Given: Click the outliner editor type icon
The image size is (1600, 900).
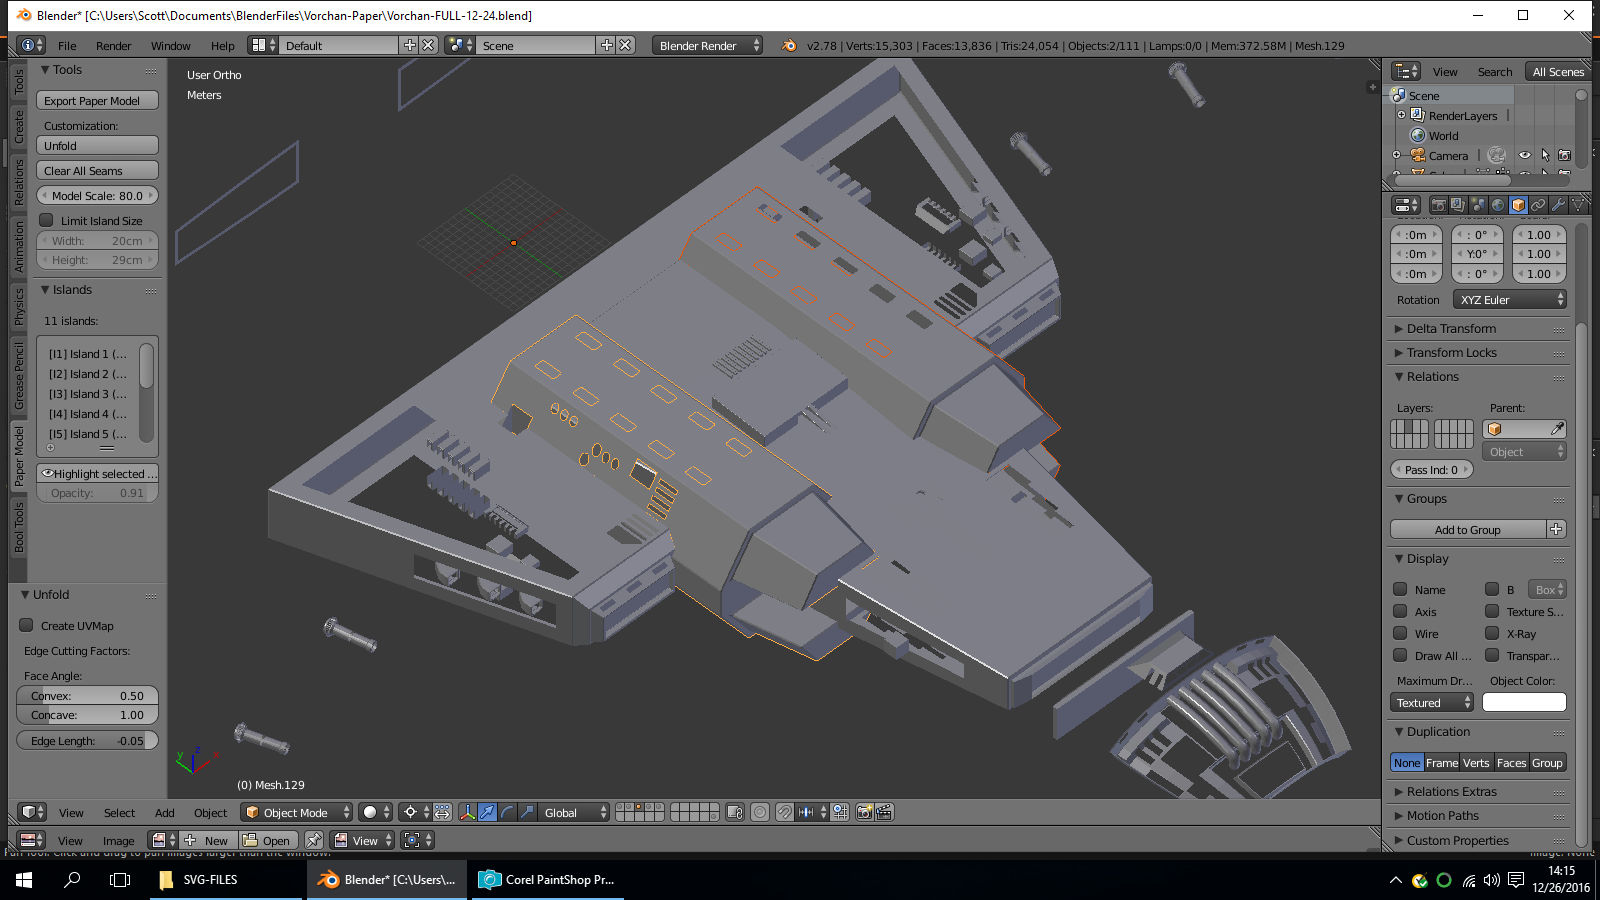Looking at the screenshot, I should point(1406,71).
